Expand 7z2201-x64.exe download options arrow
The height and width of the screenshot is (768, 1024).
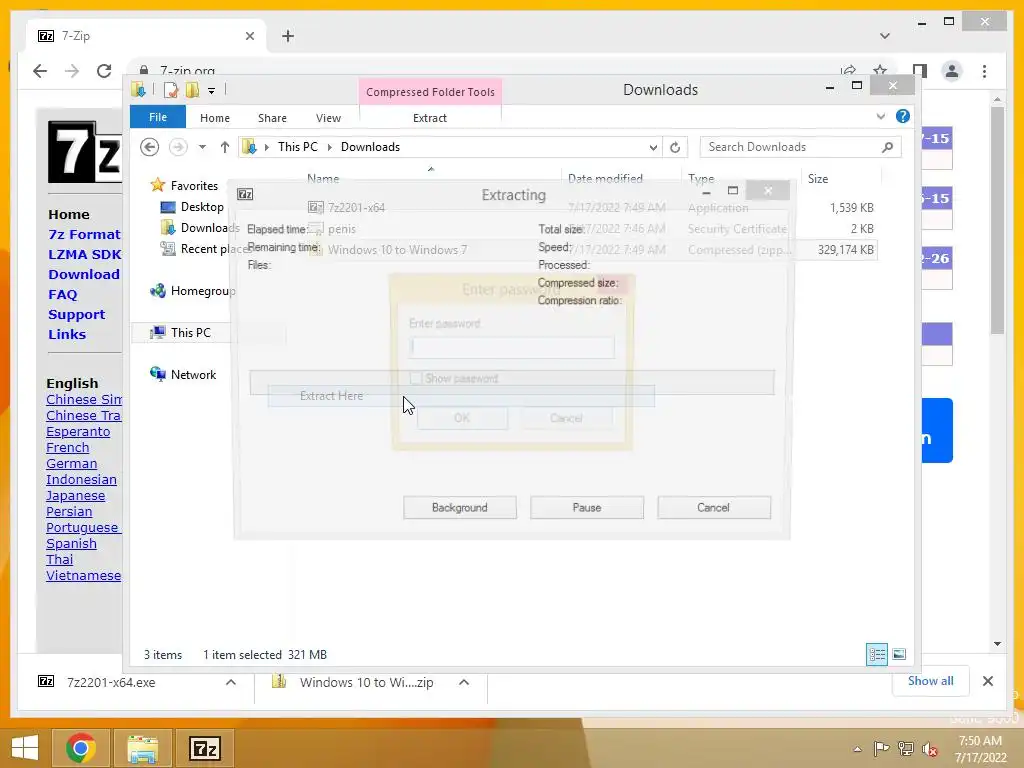231,682
